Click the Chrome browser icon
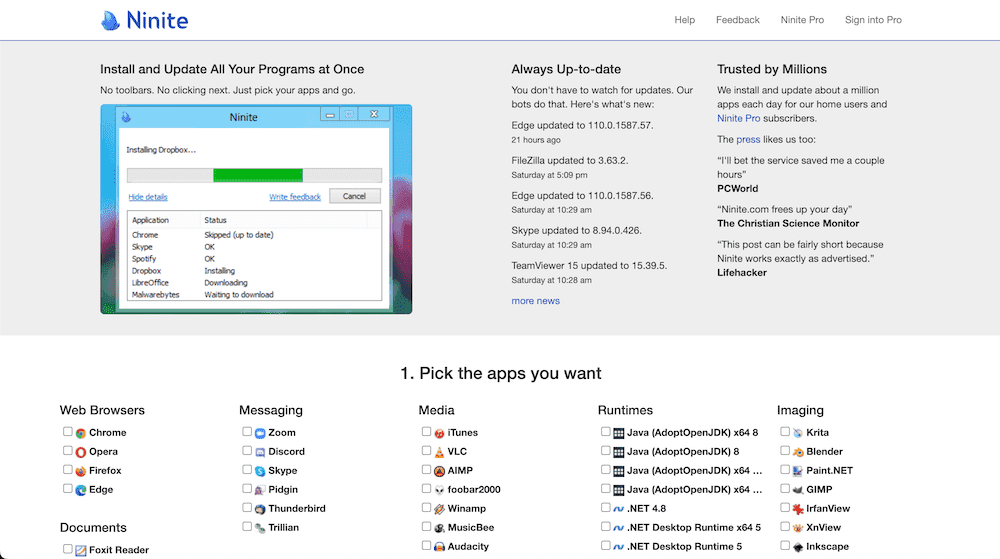The height and width of the screenshot is (559, 1000). click(81, 433)
